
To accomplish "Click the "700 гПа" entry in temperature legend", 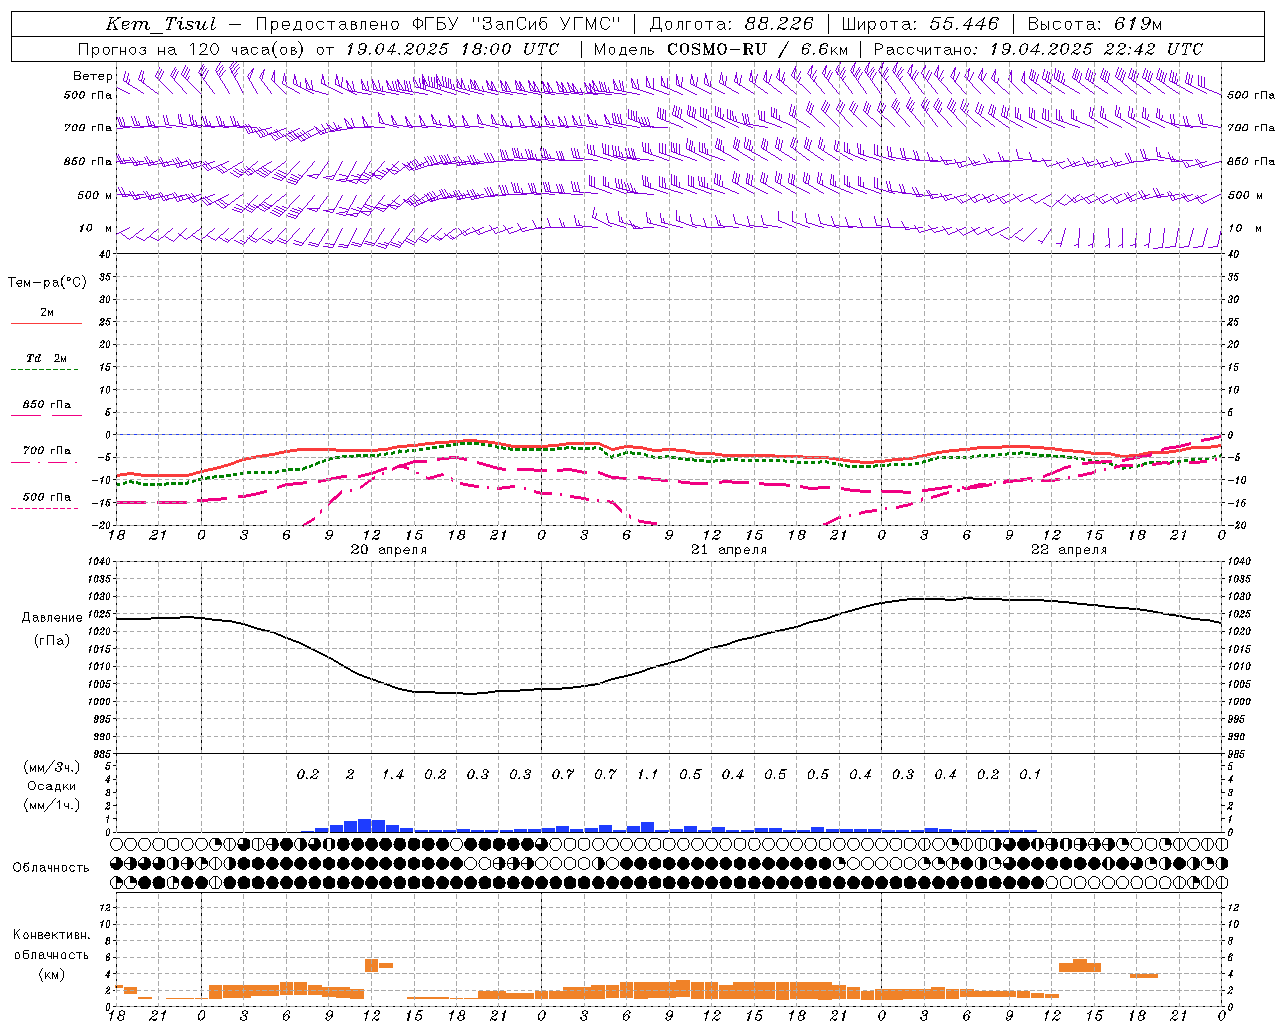I will click(47, 451).
